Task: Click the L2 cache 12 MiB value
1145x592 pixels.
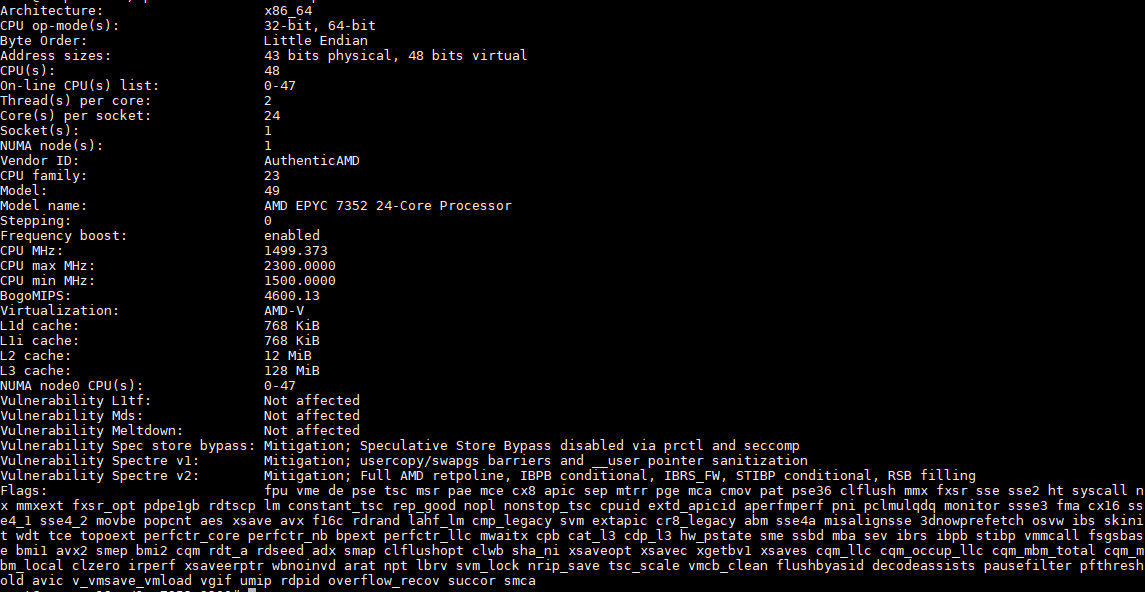Action: click(287, 356)
